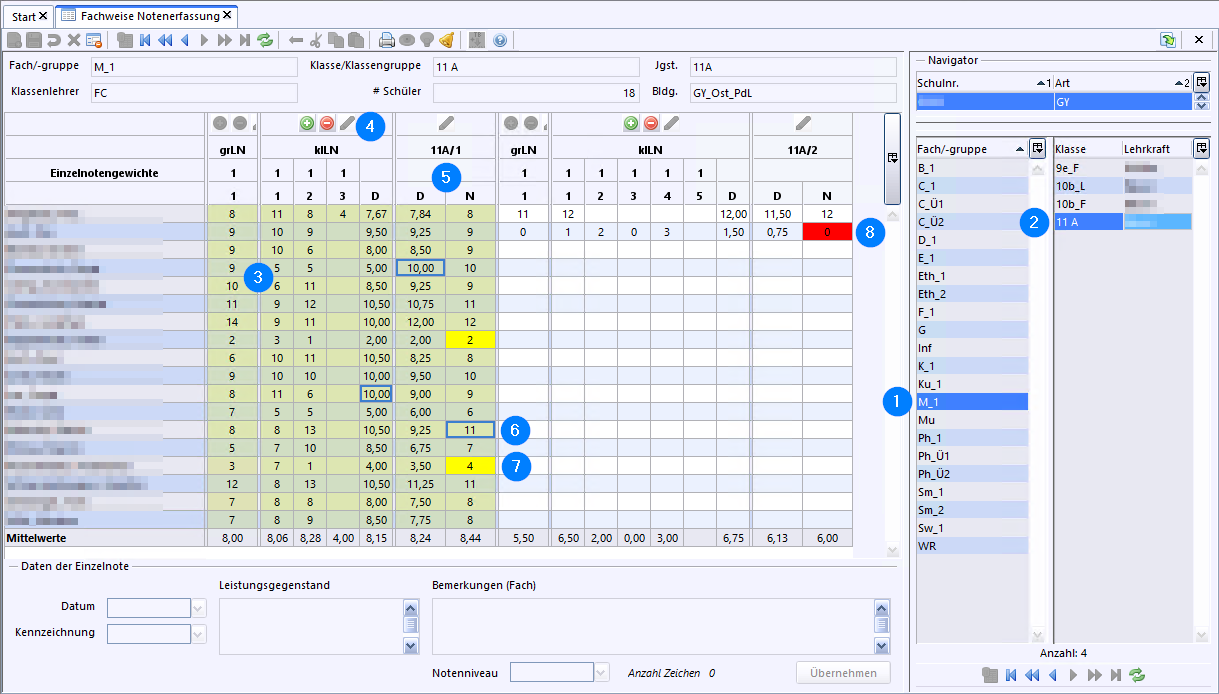Open column chooser beside Lehrkraft header
The image size is (1219, 694).
pos(1202,148)
